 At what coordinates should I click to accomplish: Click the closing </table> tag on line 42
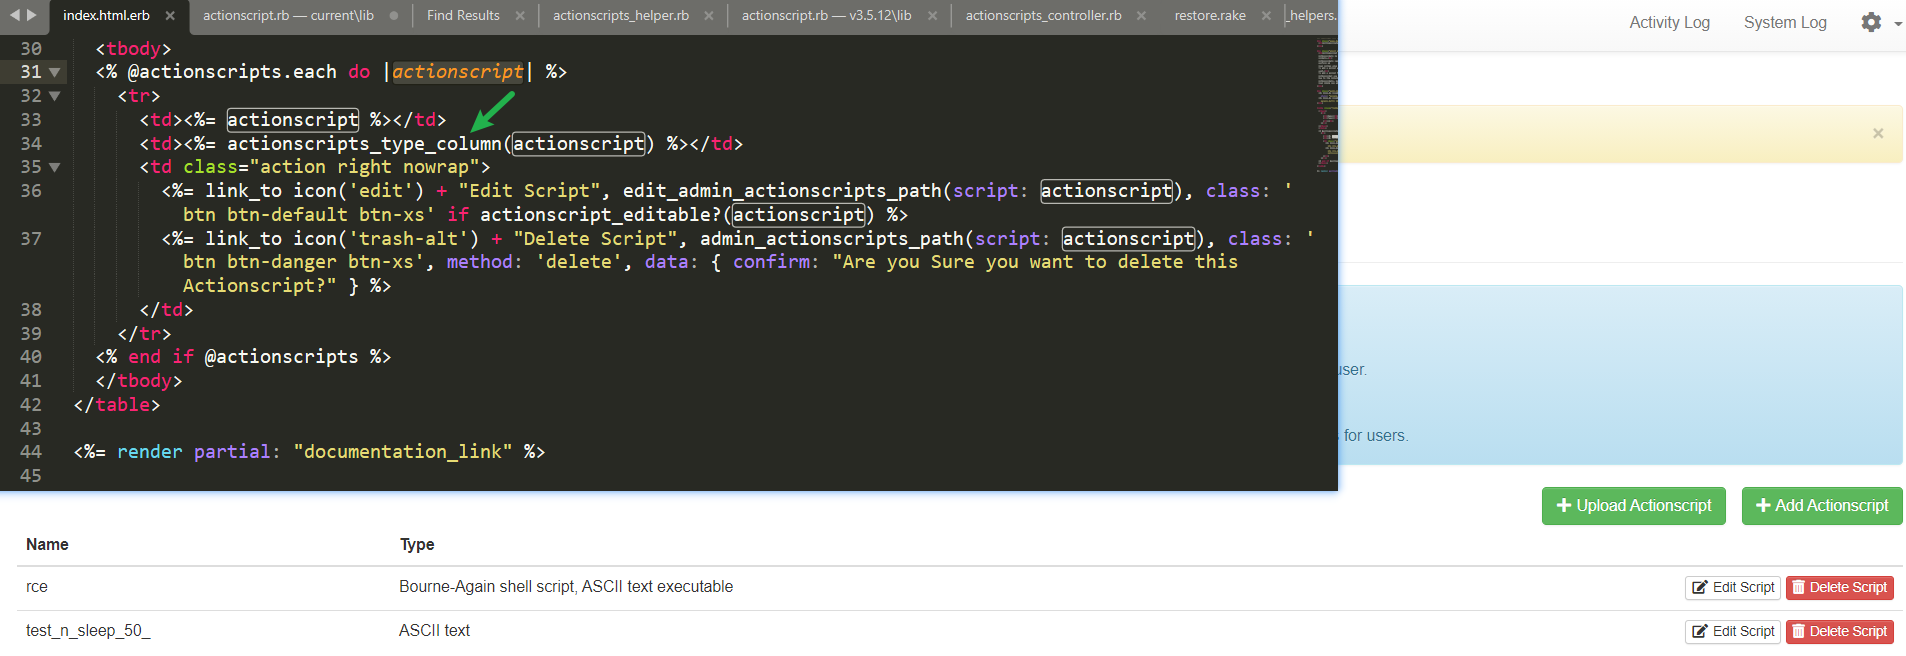[x=117, y=405]
